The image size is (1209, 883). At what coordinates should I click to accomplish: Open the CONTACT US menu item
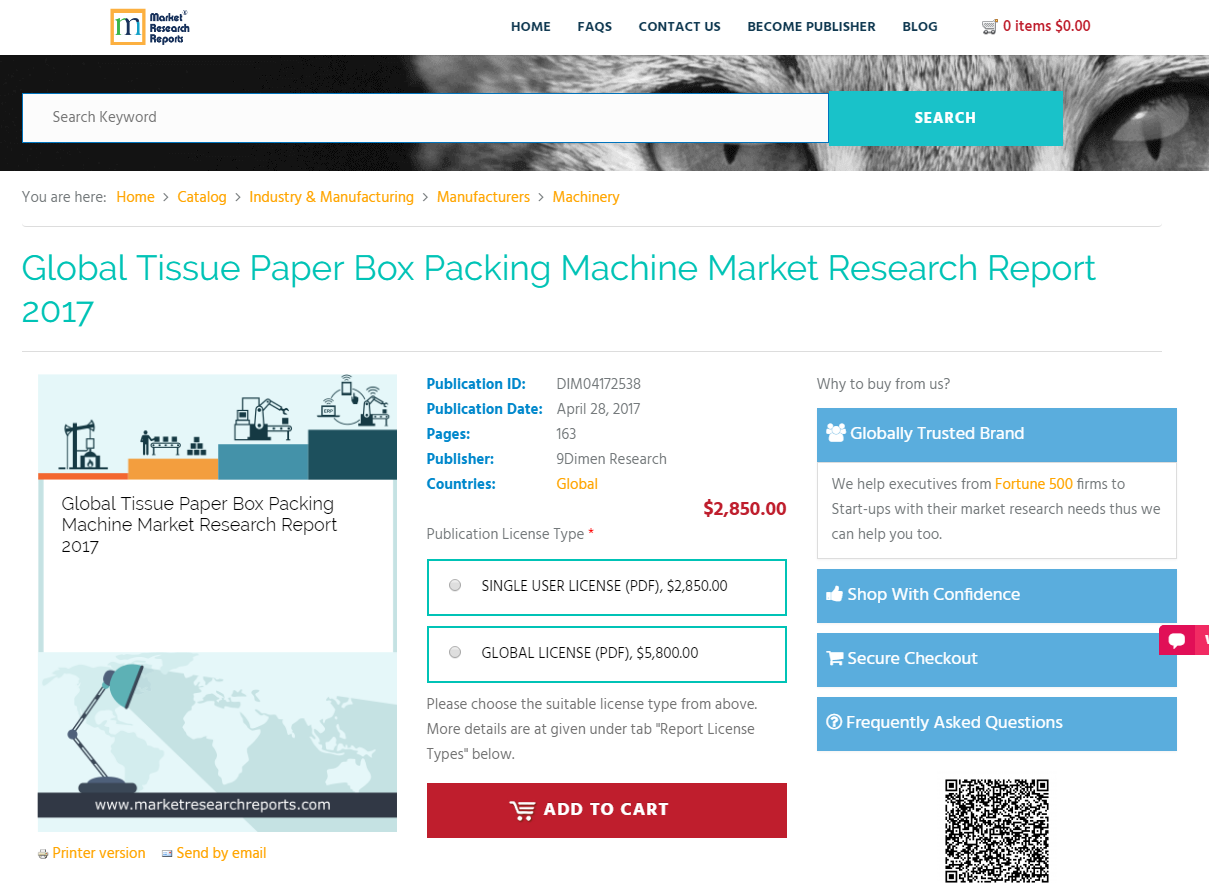pyautogui.click(x=680, y=27)
